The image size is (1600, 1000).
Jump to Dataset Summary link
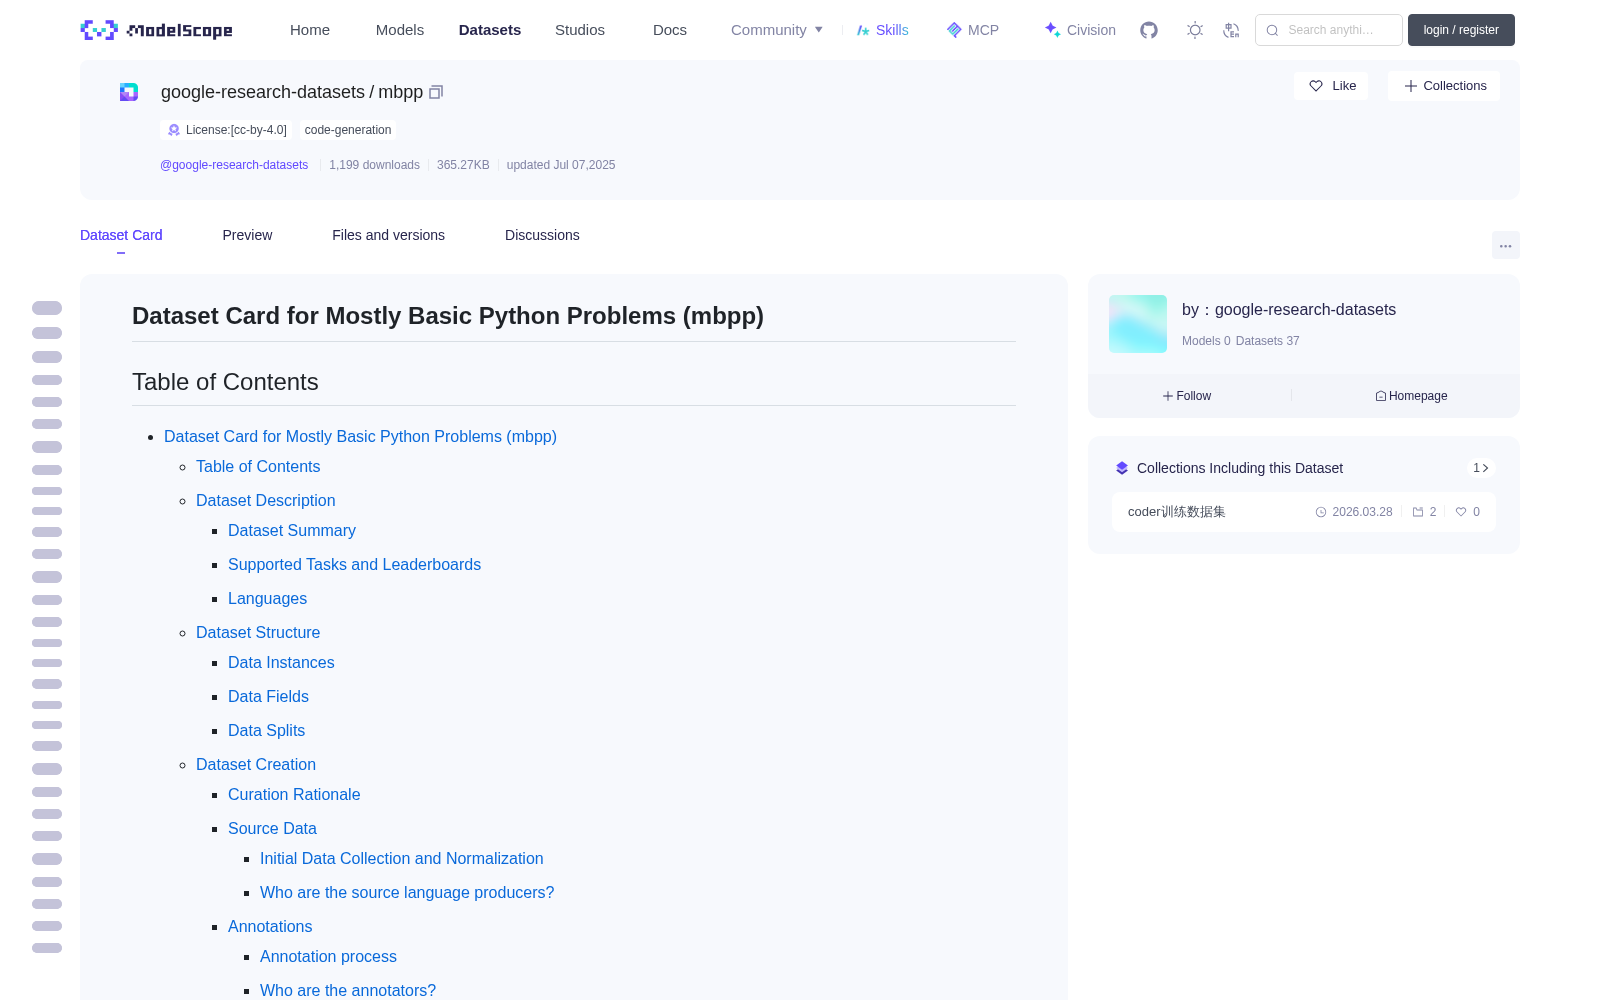292,531
